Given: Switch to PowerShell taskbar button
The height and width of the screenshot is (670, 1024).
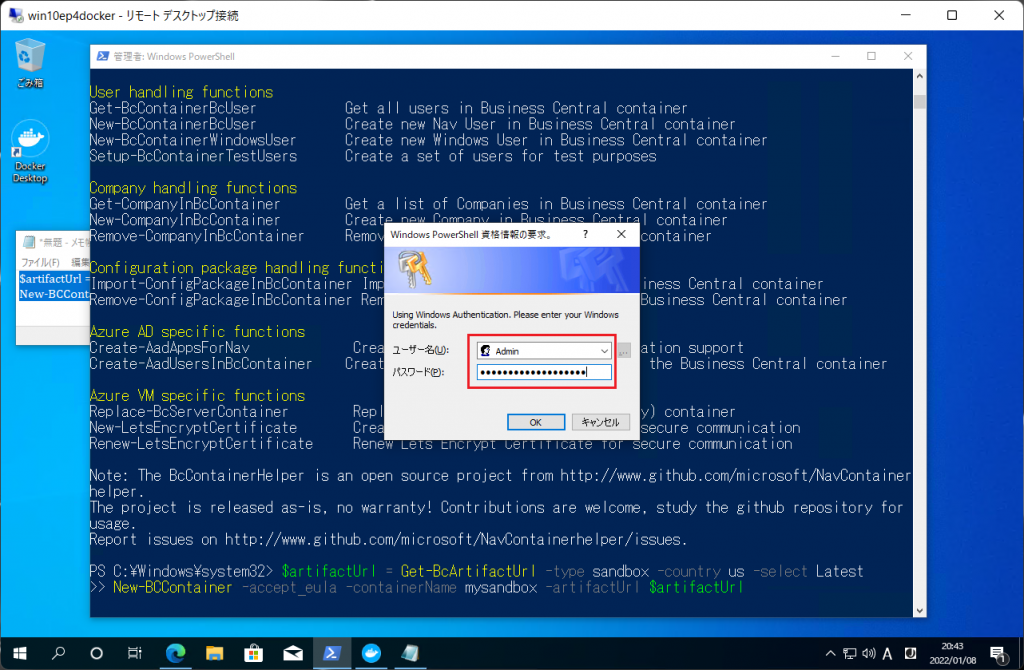Looking at the screenshot, I should pos(332,653).
